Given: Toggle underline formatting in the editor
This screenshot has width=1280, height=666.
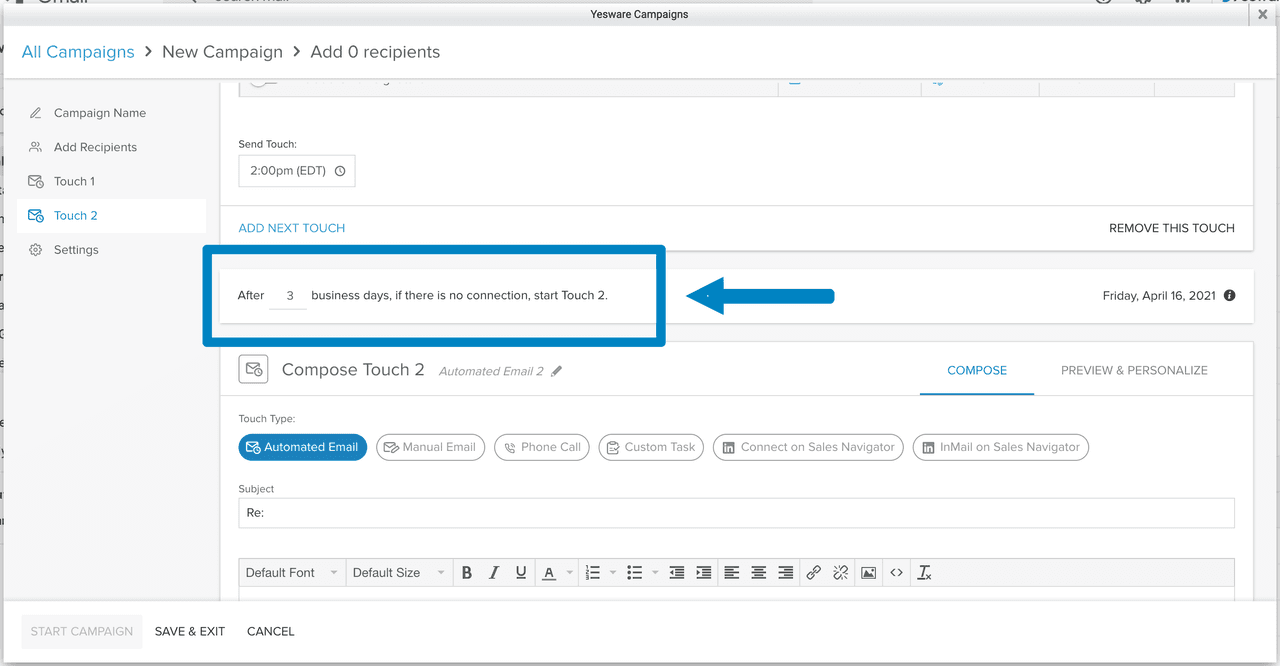Looking at the screenshot, I should [521, 573].
